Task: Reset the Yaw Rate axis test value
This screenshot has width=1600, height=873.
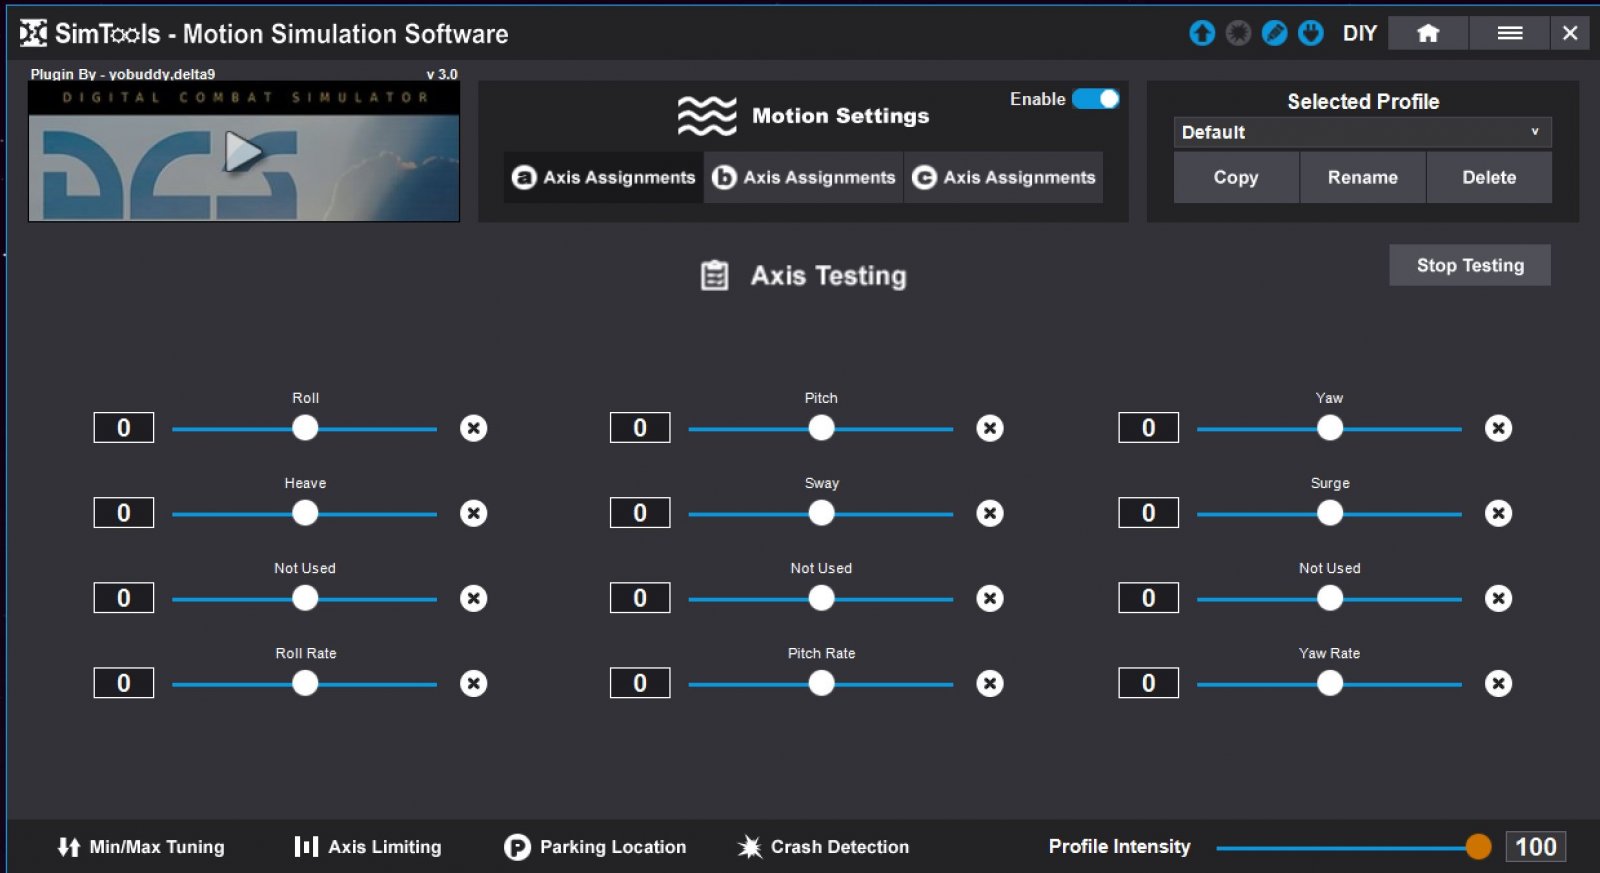Action: click(1498, 683)
